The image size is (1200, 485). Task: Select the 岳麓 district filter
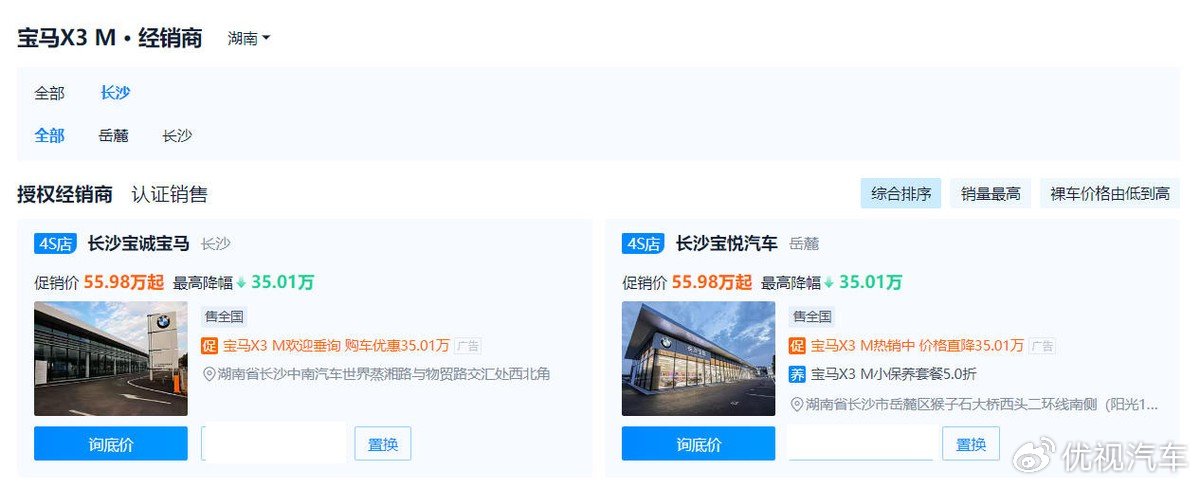pos(113,135)
